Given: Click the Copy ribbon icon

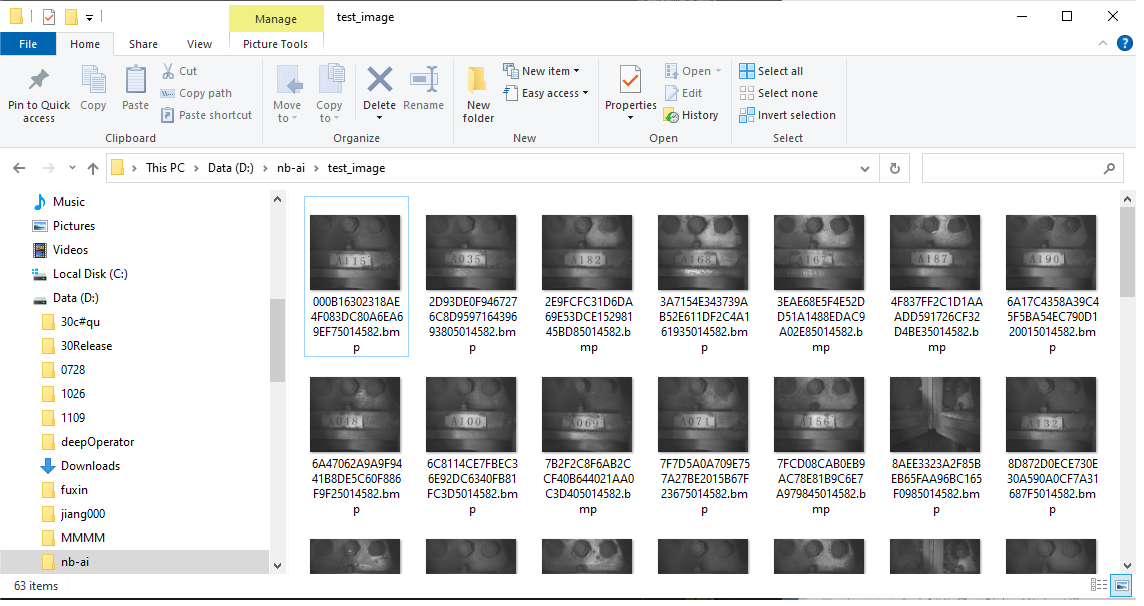Looking at the screenshot, I should pos(93,80).
